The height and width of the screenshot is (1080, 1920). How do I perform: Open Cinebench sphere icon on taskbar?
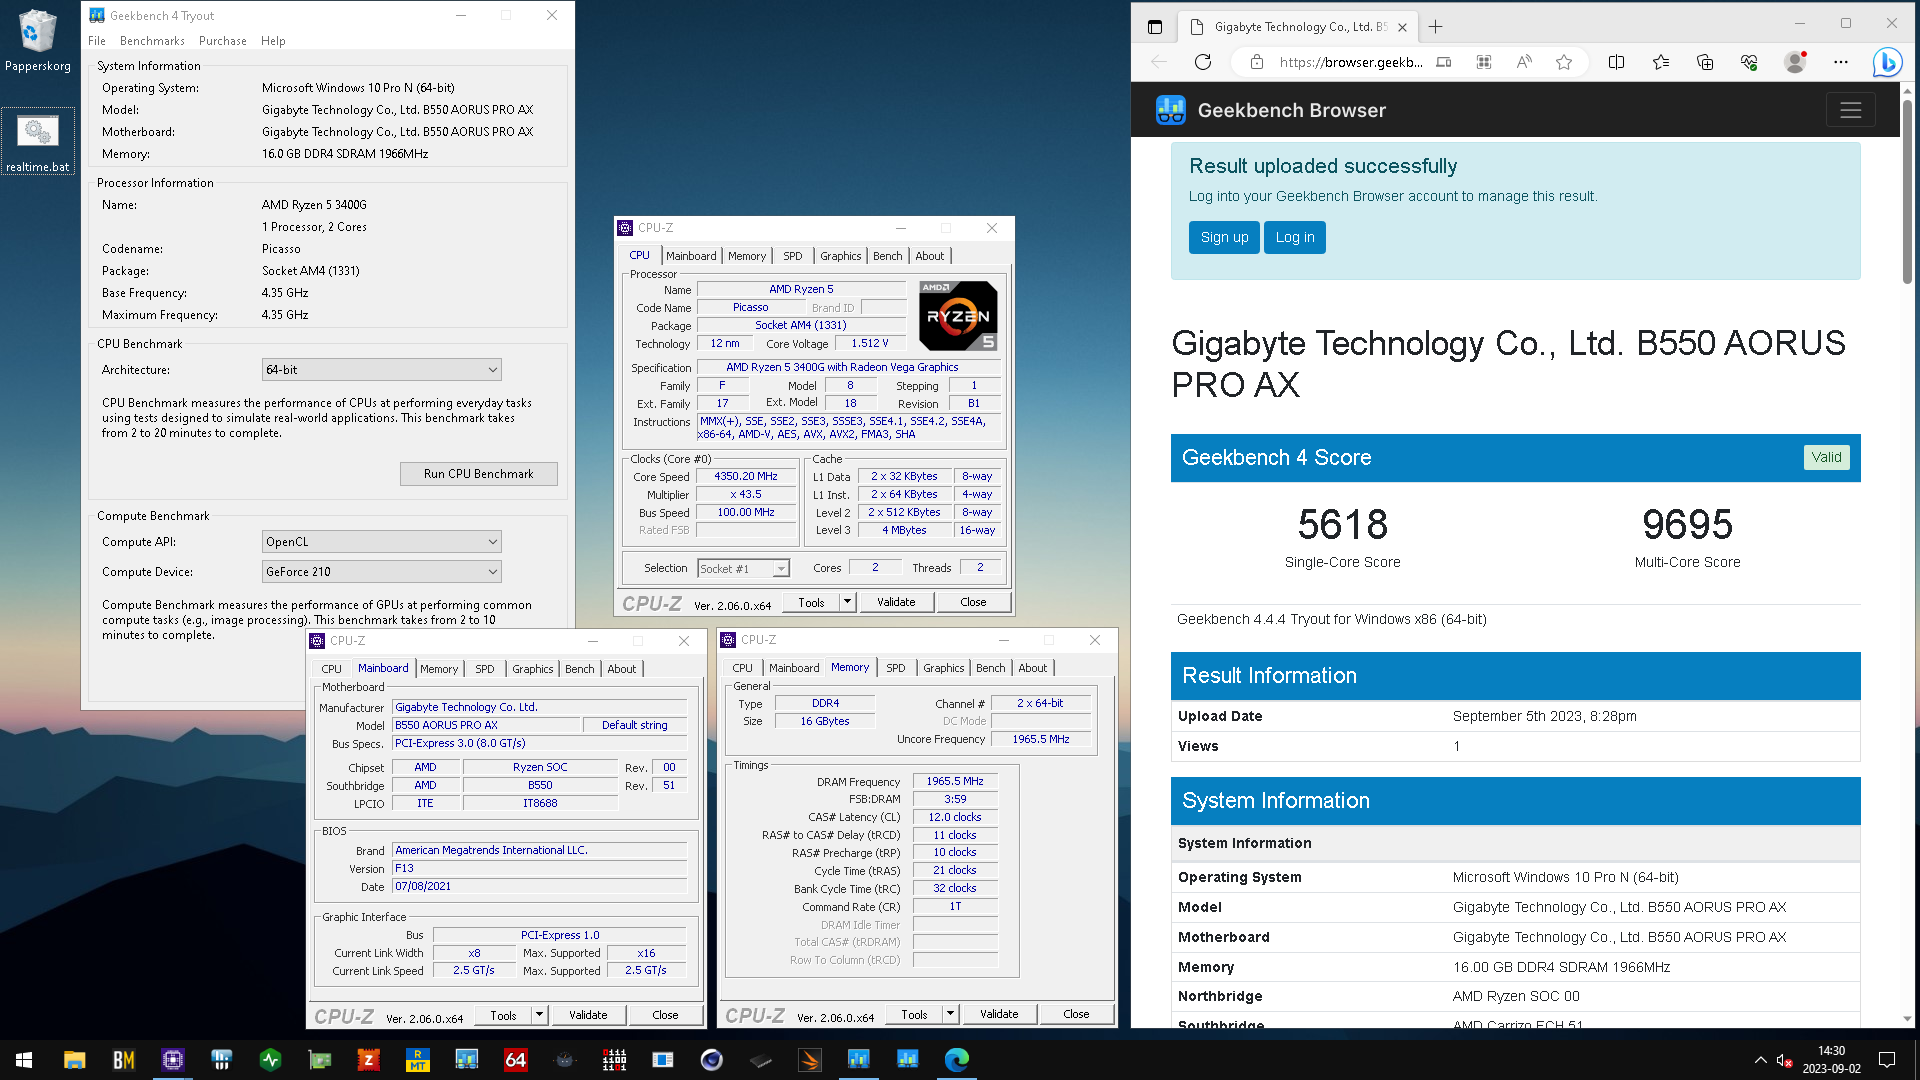coord(711,1060)
